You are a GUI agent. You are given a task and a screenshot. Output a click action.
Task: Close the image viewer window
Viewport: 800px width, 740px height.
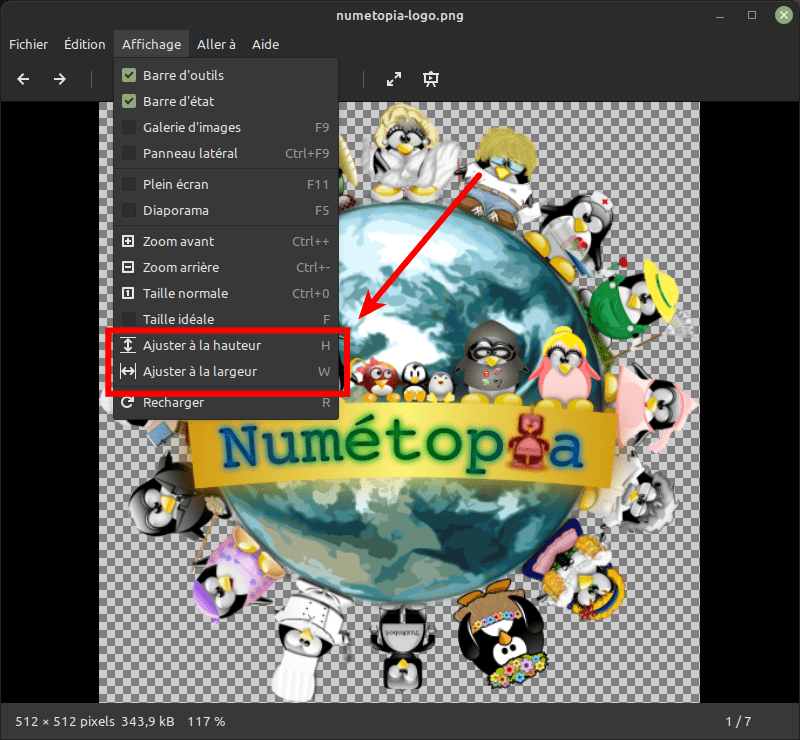tap(784, 15)
